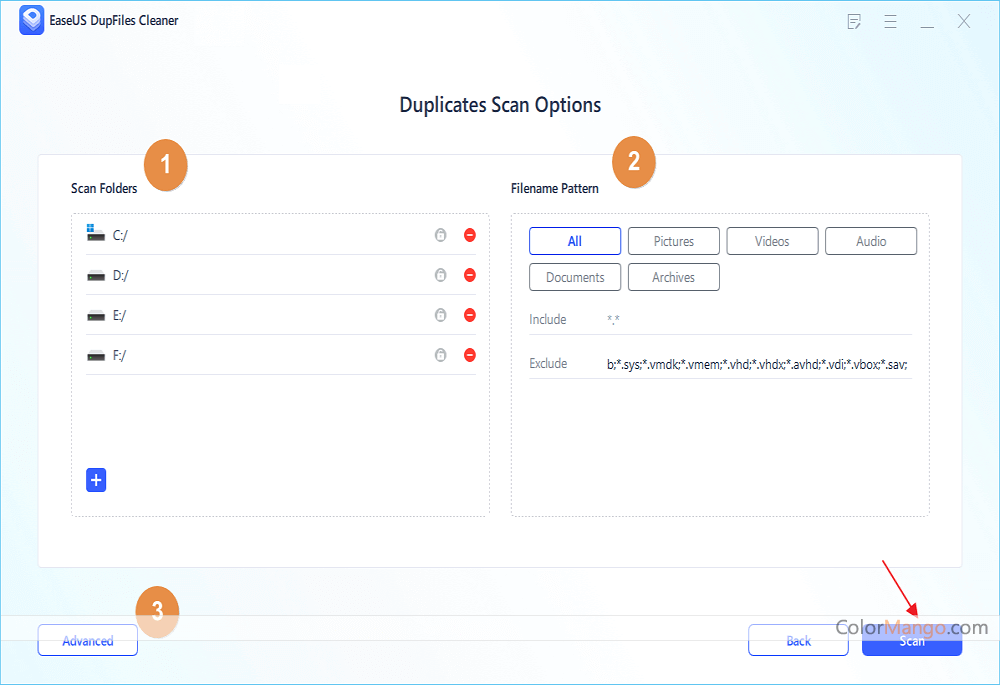Select the Pictures filename pattern filter
Image resolution: width=1000 pixels, height=685 pixels.
(673, 241)
